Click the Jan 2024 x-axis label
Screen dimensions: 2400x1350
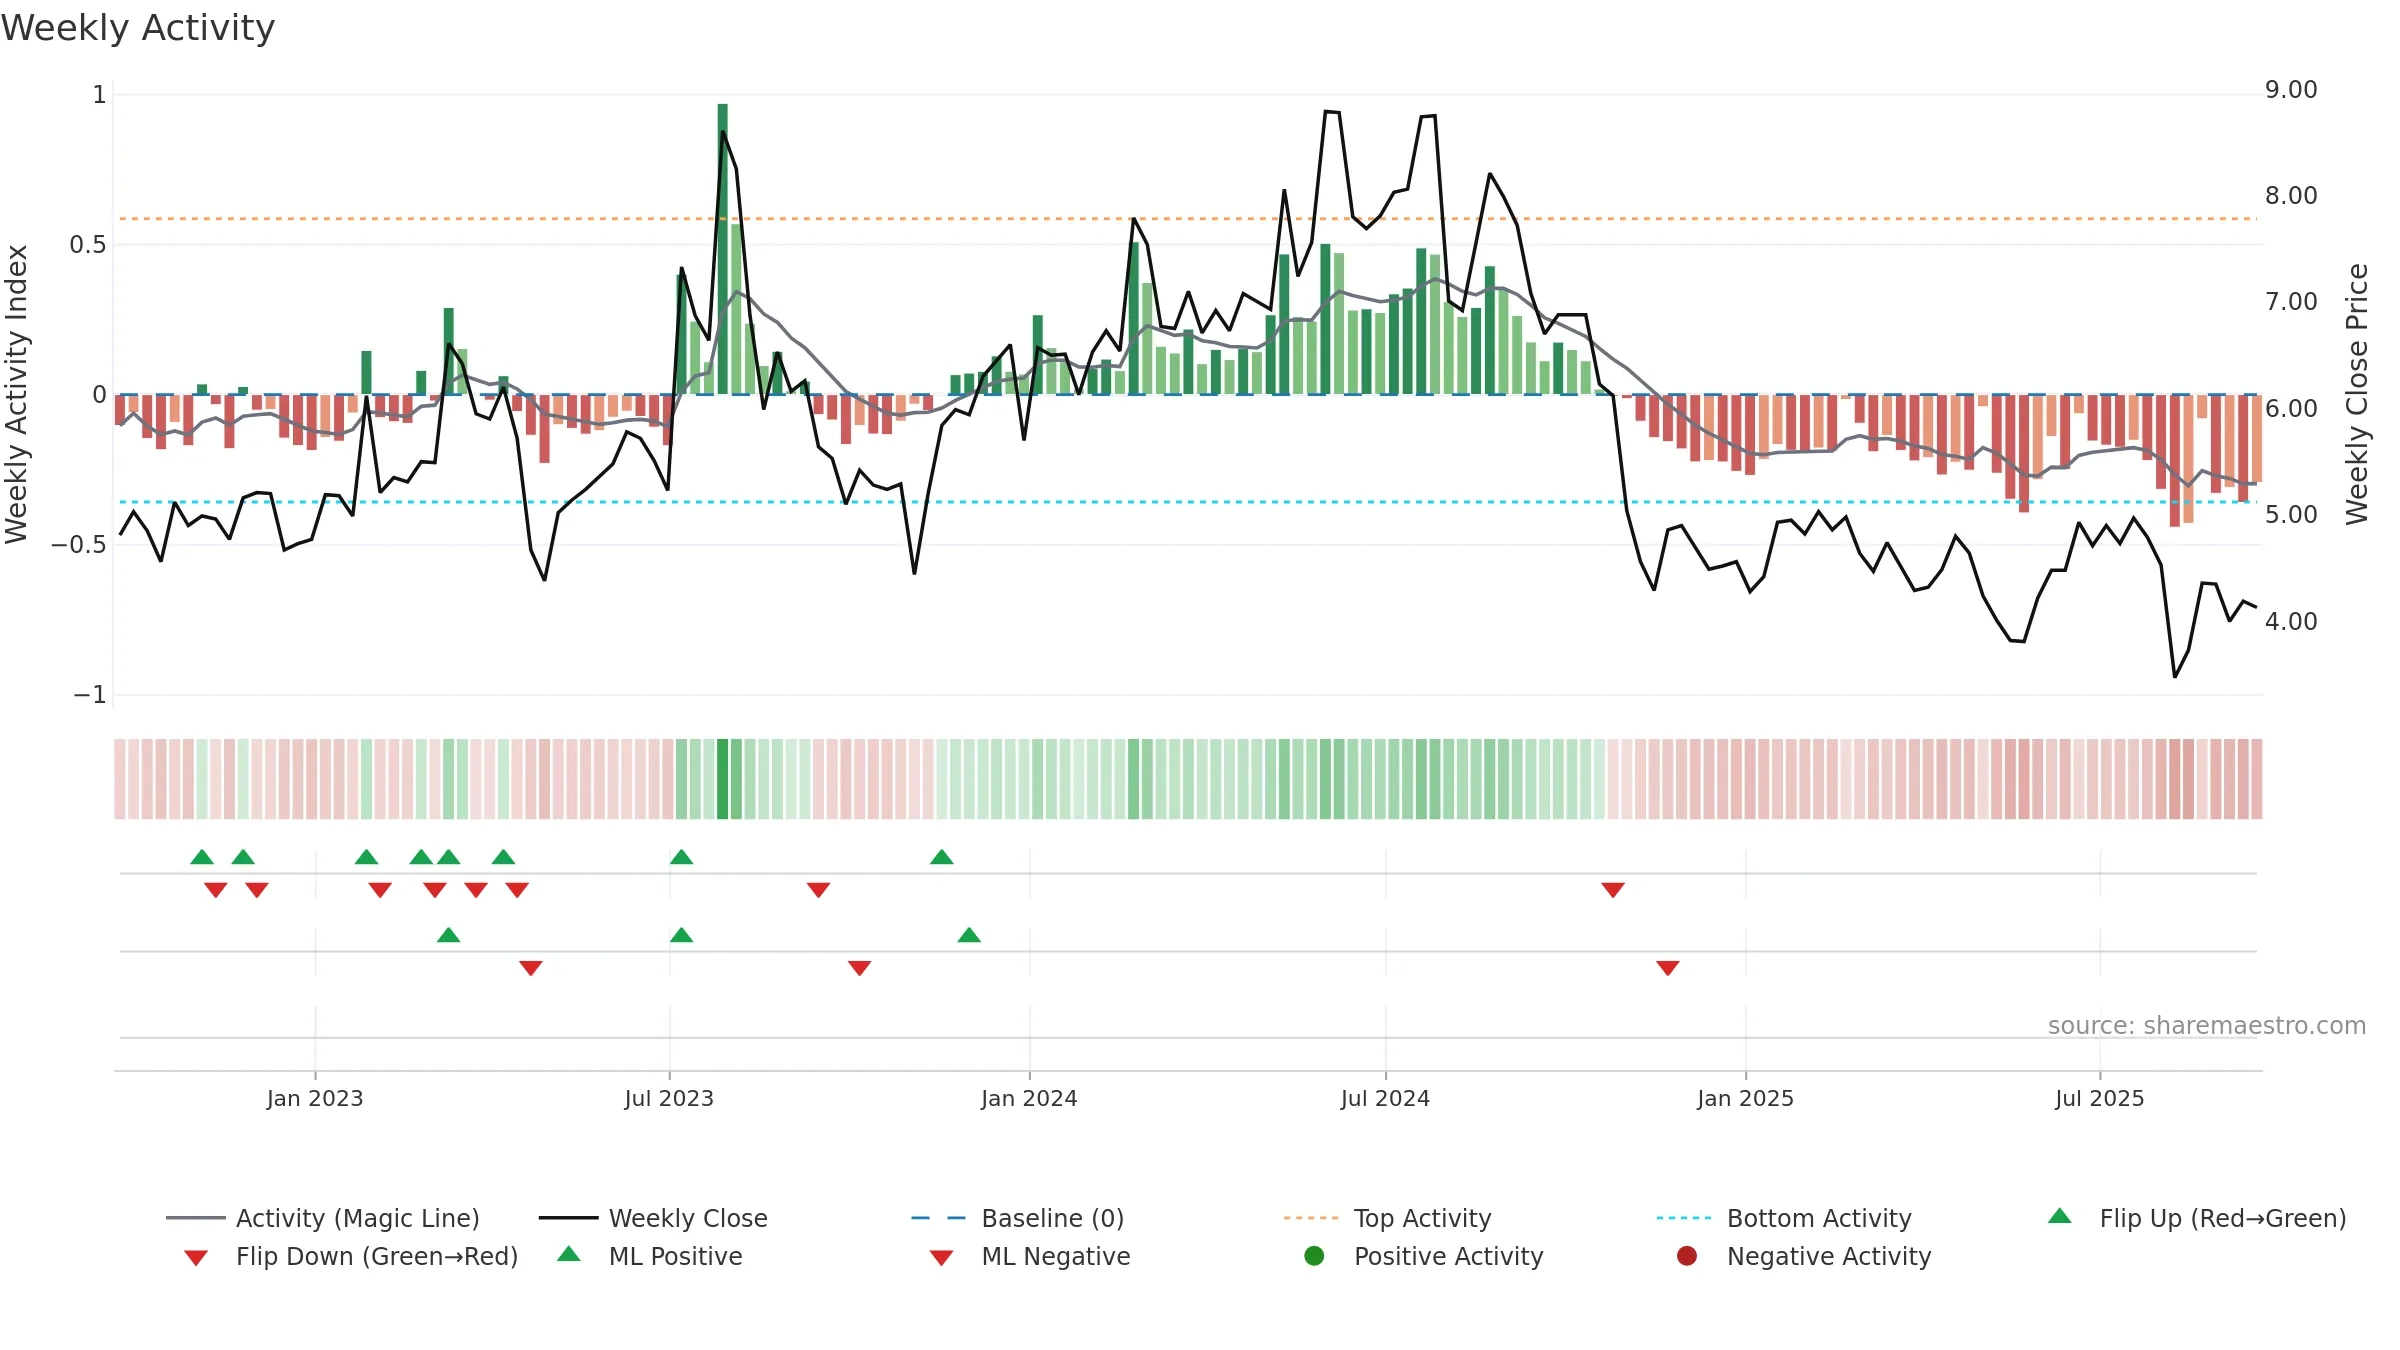tap(1029, 1098)
